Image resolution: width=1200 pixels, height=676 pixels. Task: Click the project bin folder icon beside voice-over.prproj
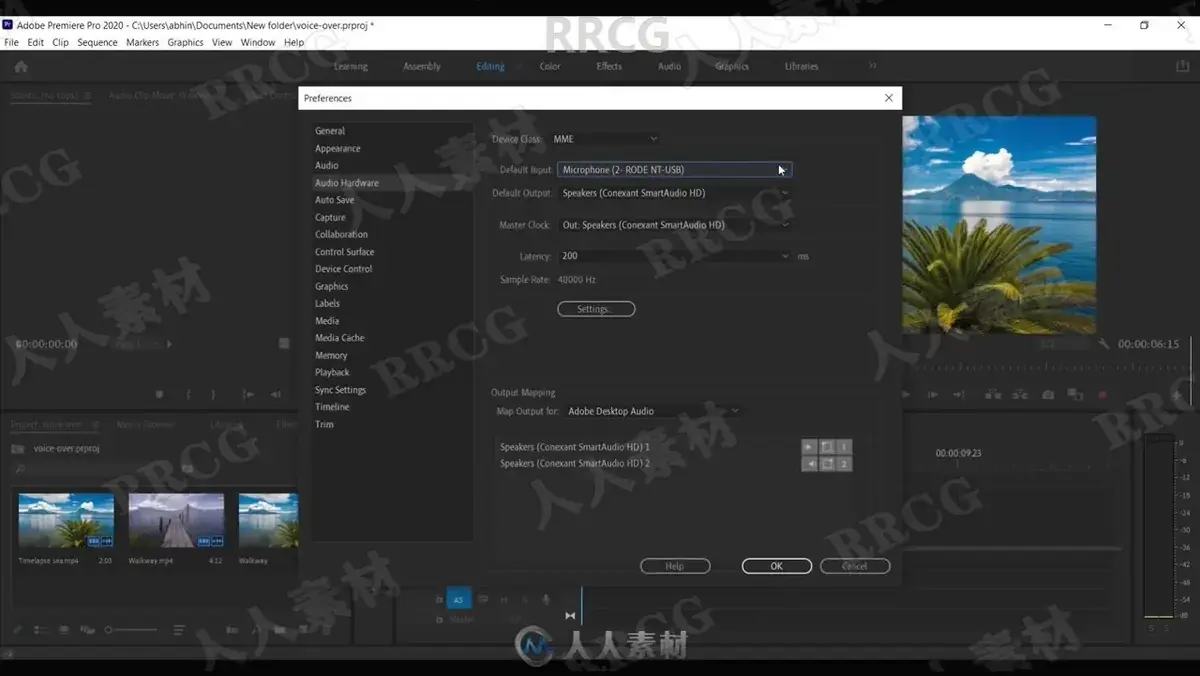pos(18,449)
